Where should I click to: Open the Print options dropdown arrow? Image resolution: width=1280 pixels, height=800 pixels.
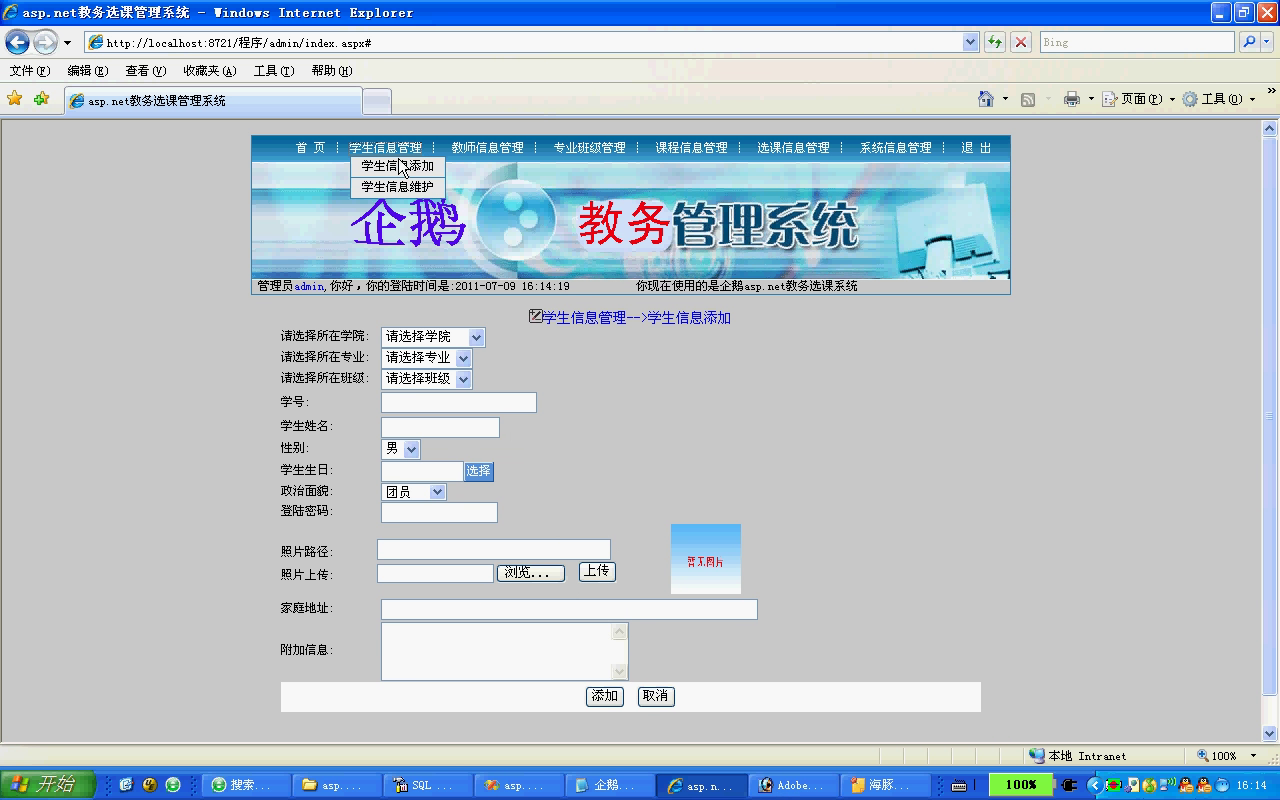tap(1091, 99)
